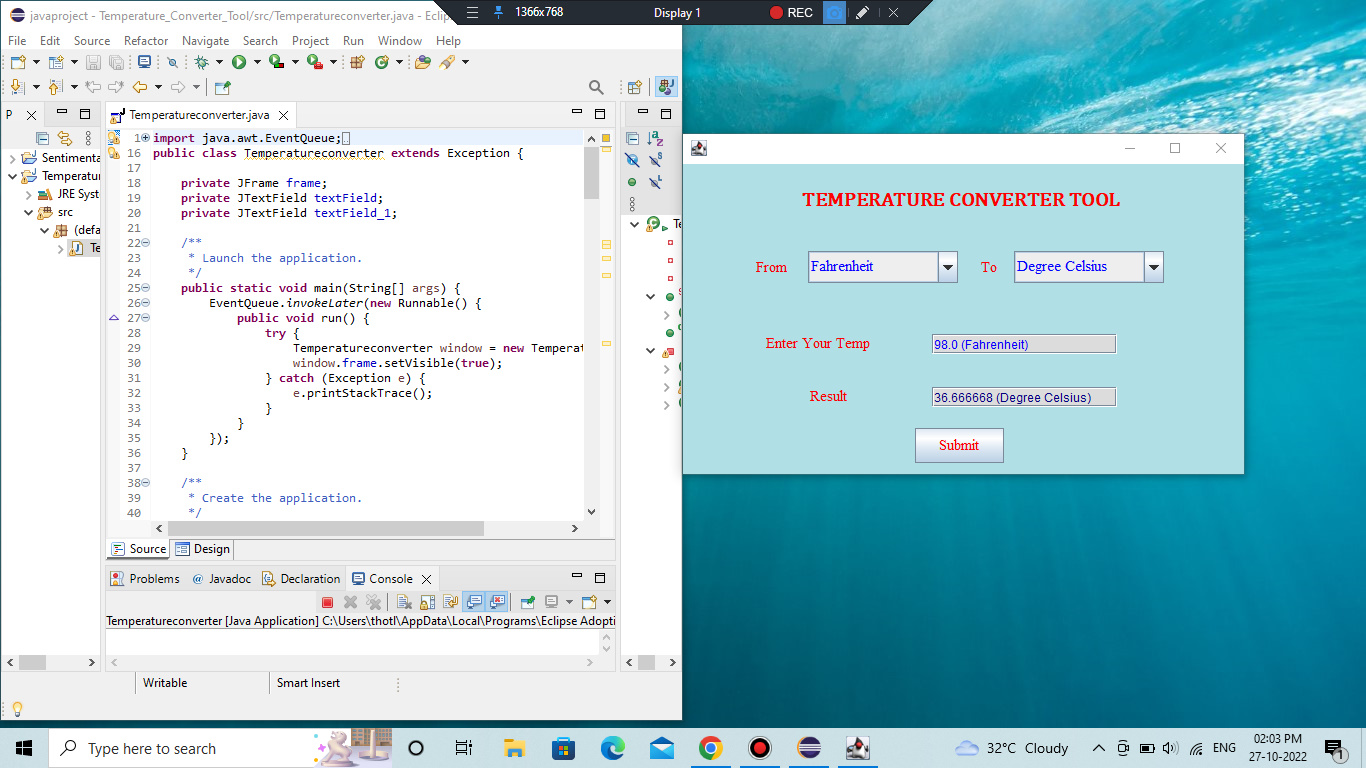1366x768 pixels.
Task: Click the Windows Start button
Action: 24,748
